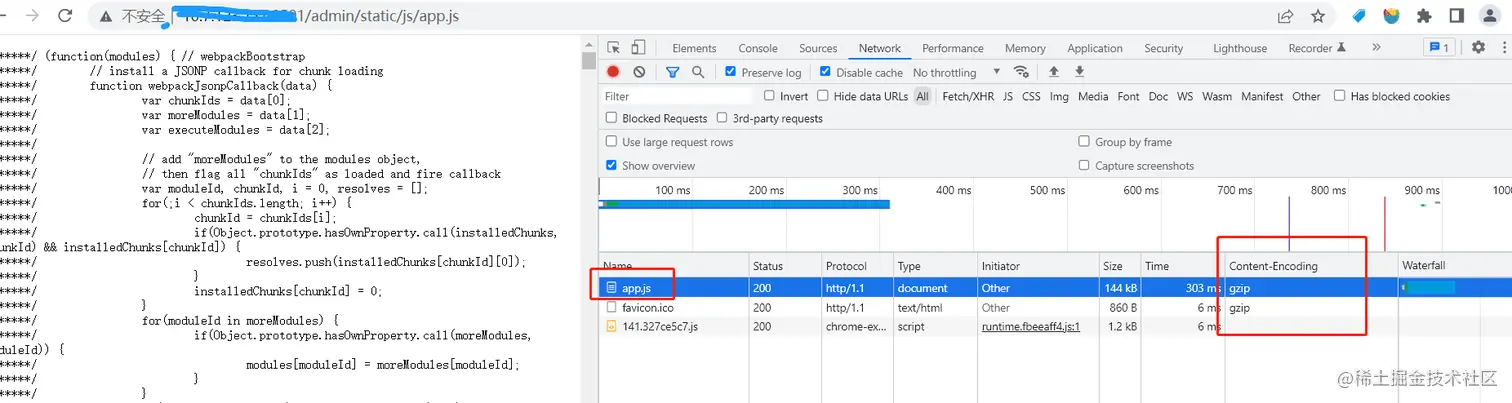Screen dimensions: 1512x403
Task: Filter requests by Fetch/XHR
Action: tap(968, 96)
